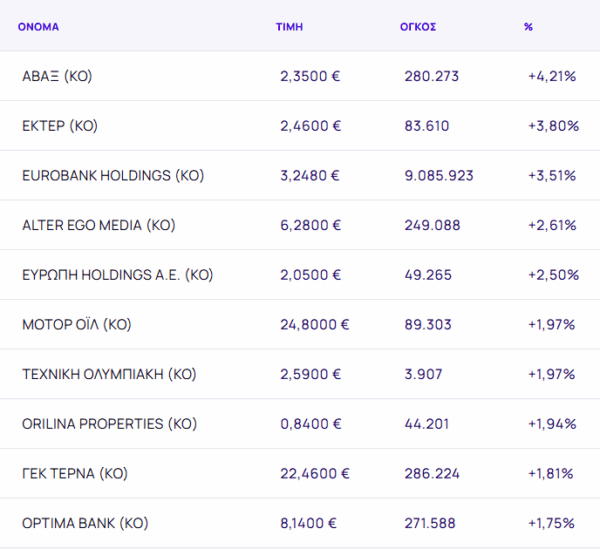Image resolution: width=600 pixels, height=549 pixels.
Task: Select the volume value 280.273
Action: (432, 76)
